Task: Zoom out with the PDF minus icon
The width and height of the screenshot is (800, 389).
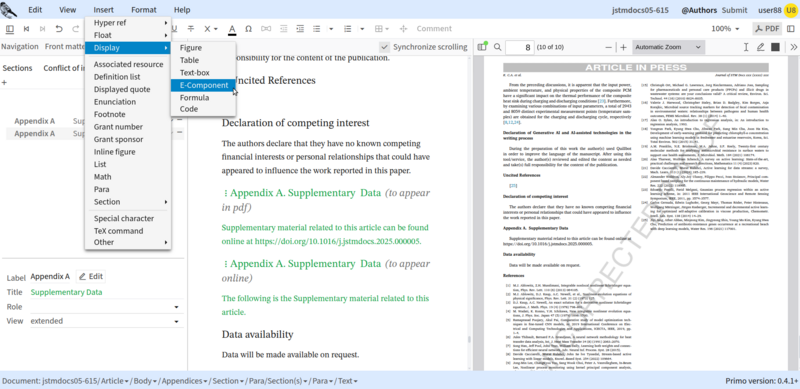Action: click(x=608, y=47)
